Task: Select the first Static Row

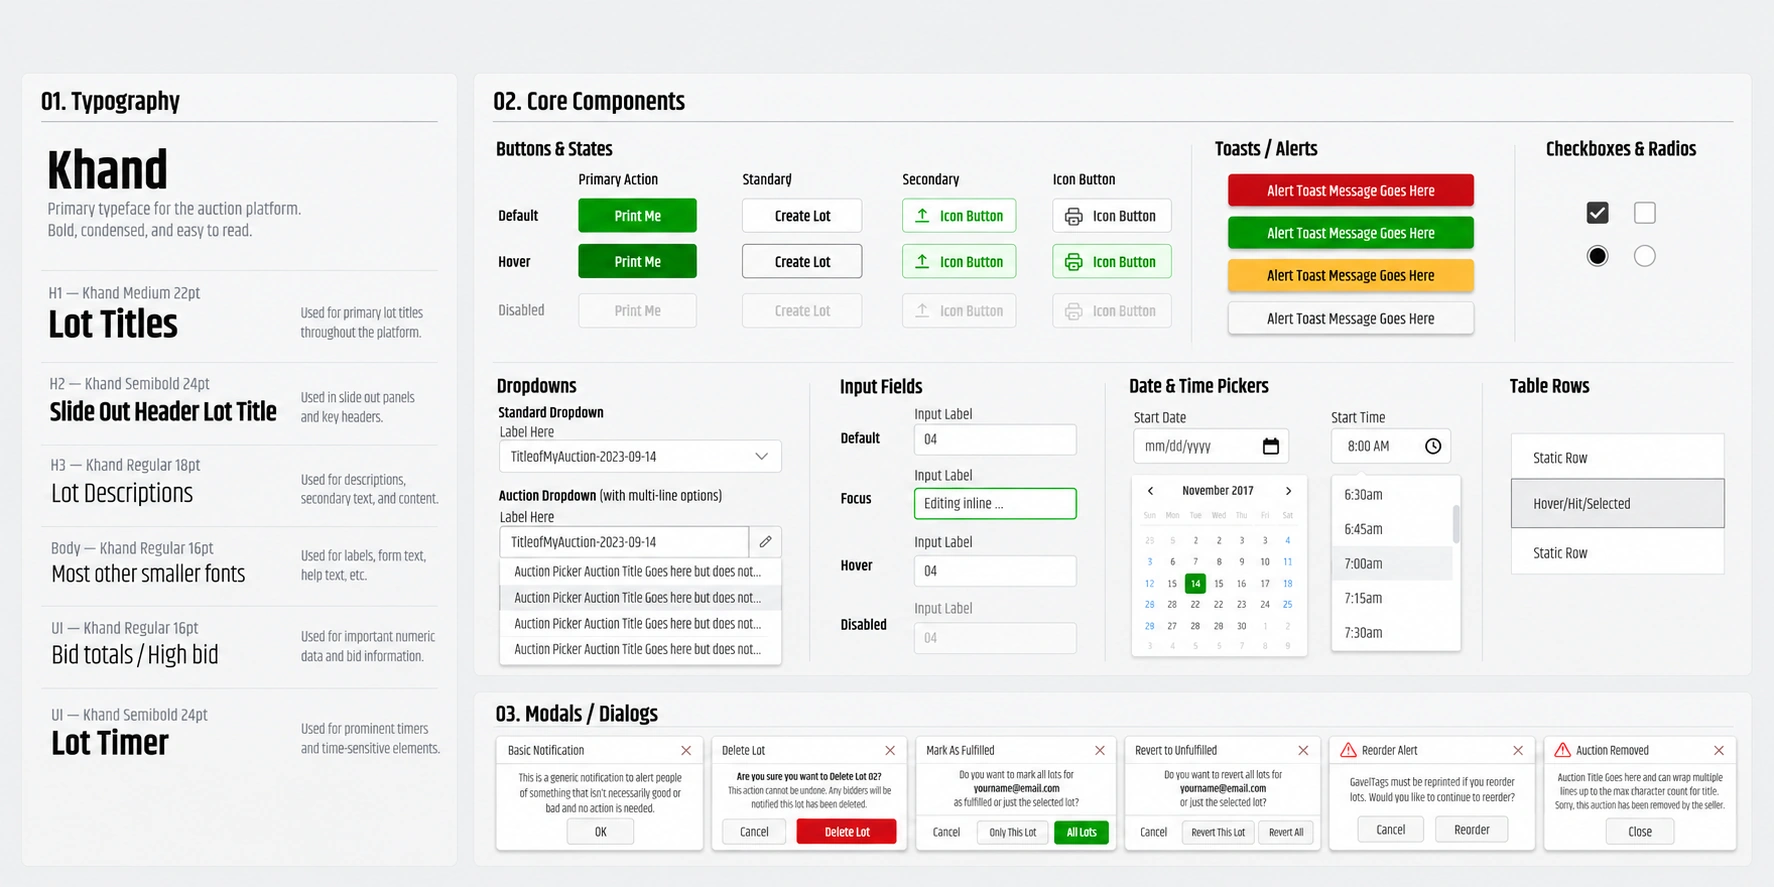Action: pyautogui.click(x=1617, y=457)
